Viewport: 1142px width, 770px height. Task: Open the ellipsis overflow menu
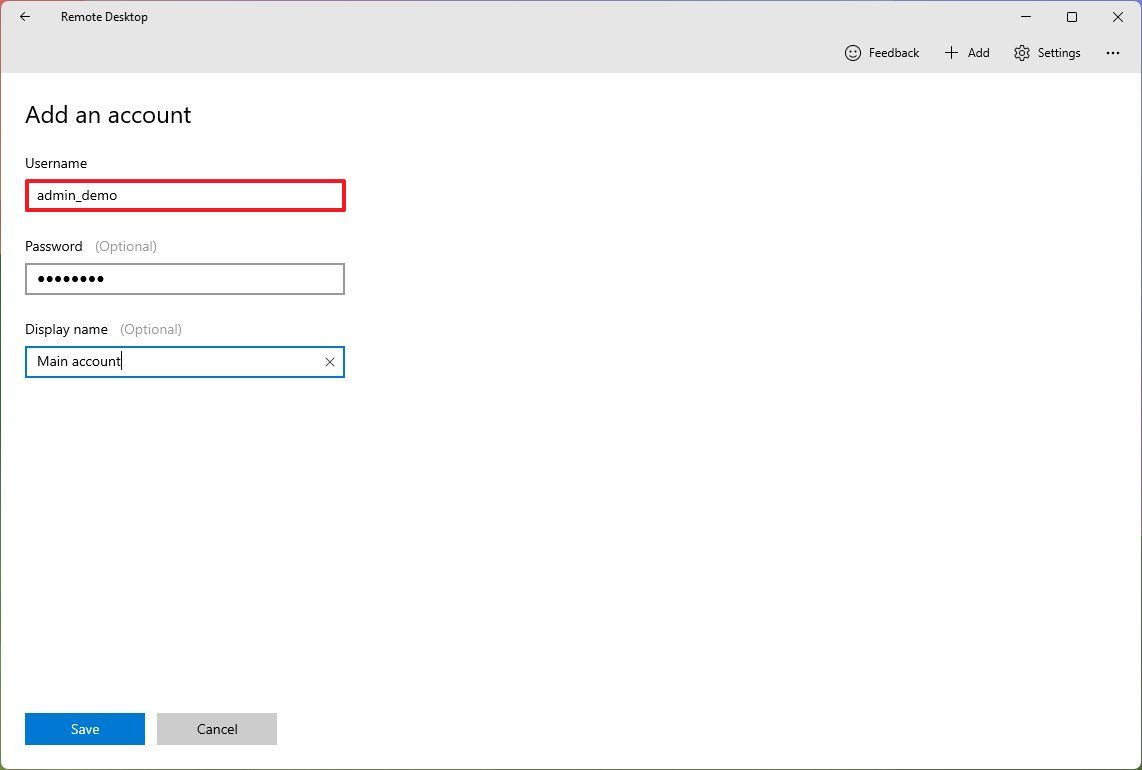[1113, 53]
